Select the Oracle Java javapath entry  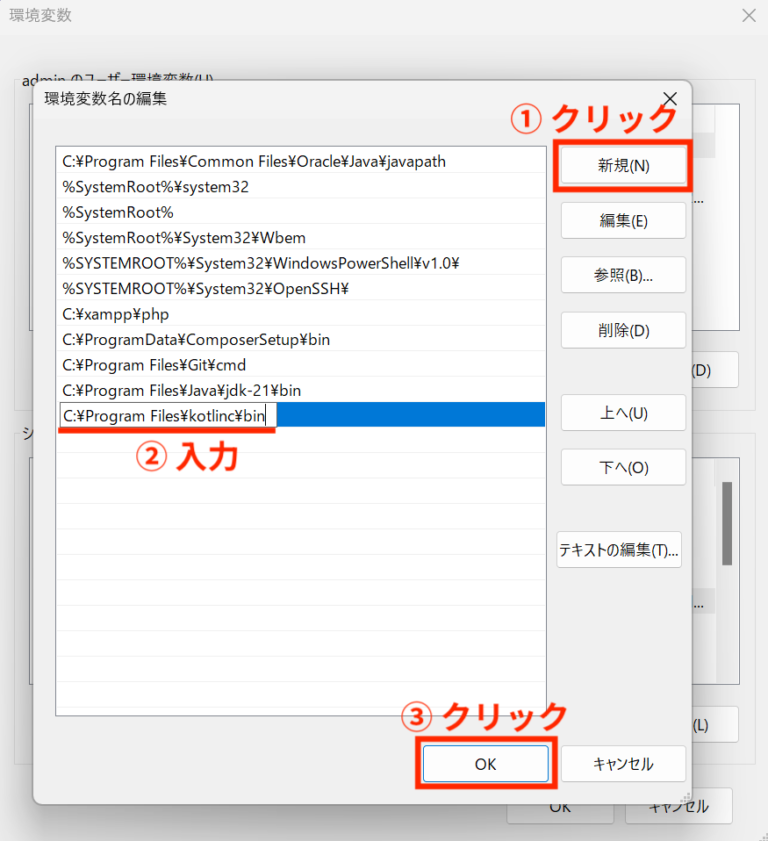pos(254,161)
